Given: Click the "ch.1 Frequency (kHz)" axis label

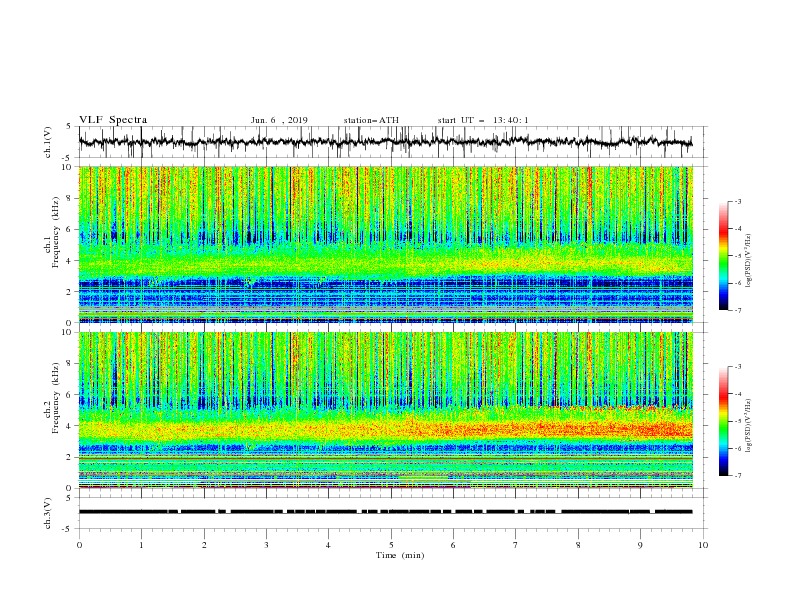Looking at the screenshot, I should [x=52, y=233].
